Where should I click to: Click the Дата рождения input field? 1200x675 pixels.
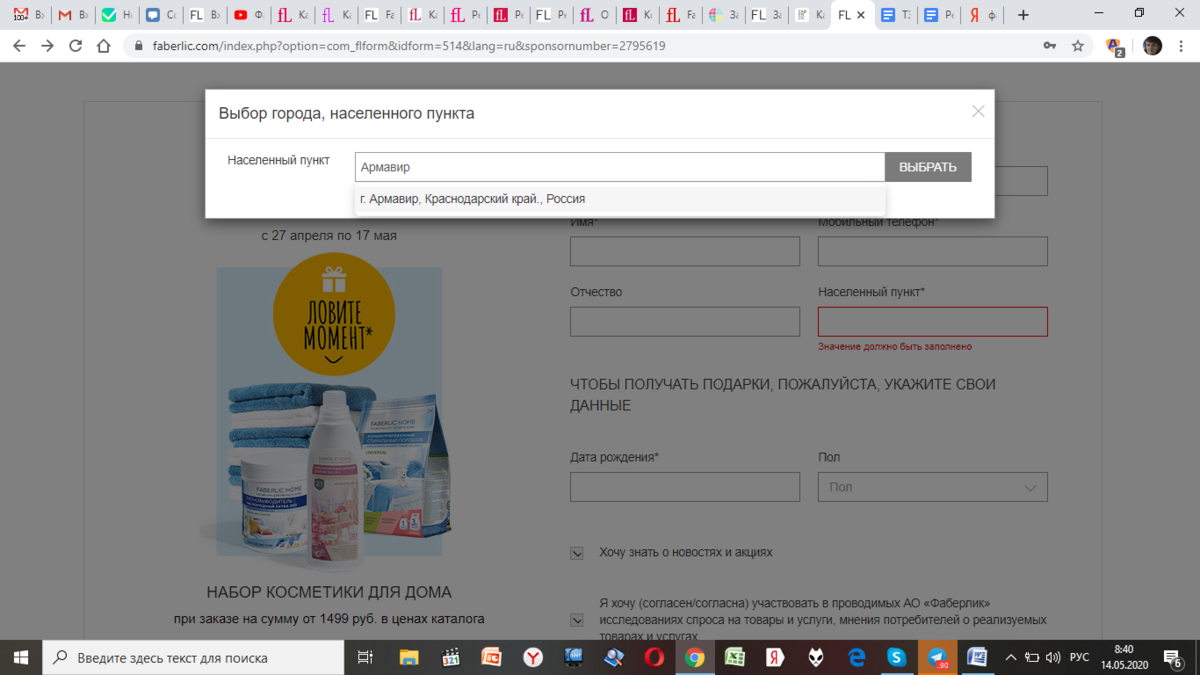tap(685, 487)
